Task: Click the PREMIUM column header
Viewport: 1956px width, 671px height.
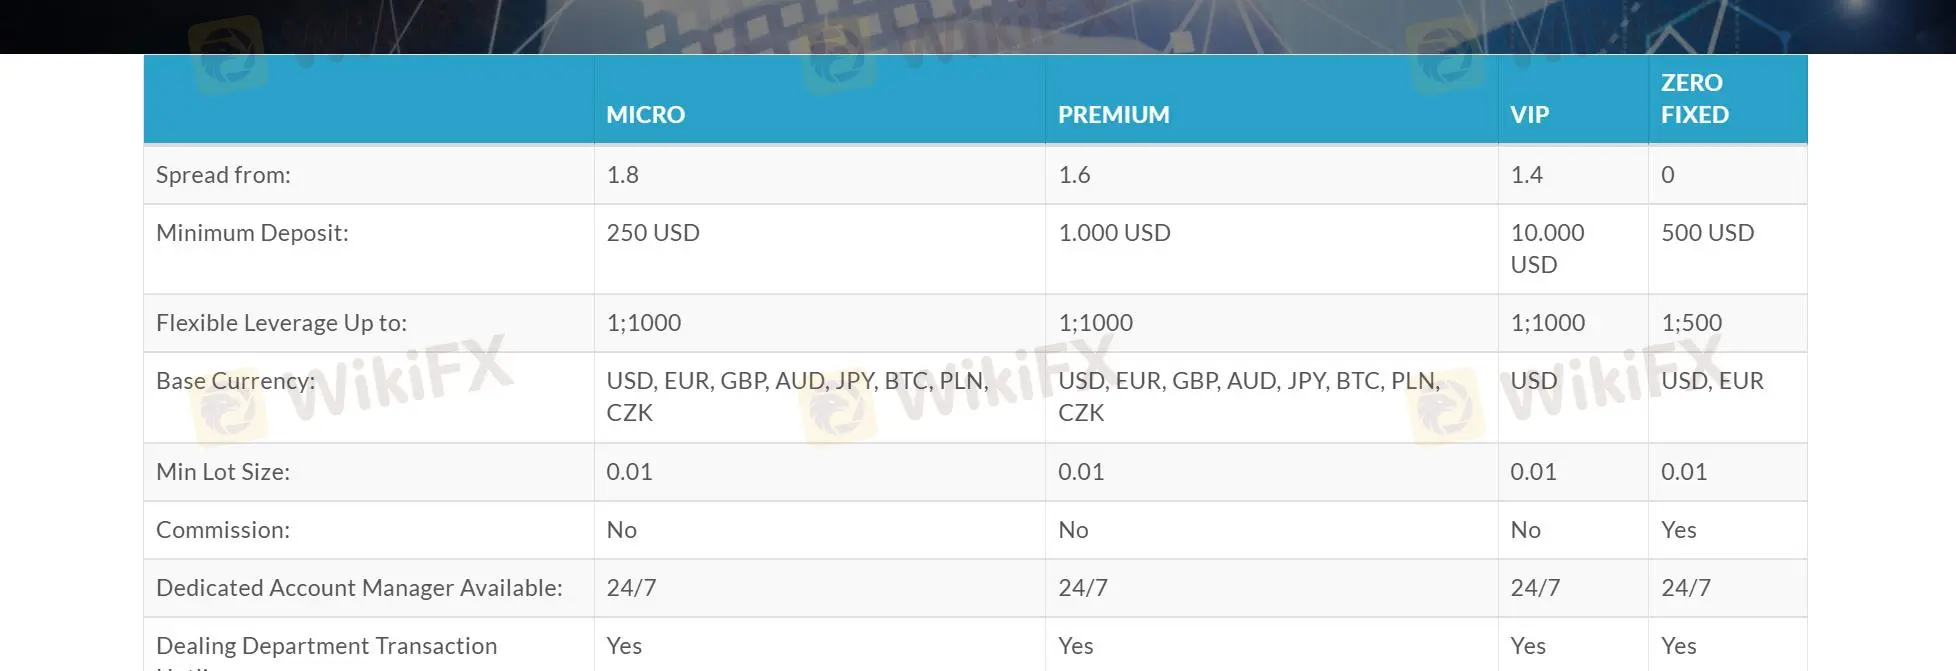Action: [1113, 114]
